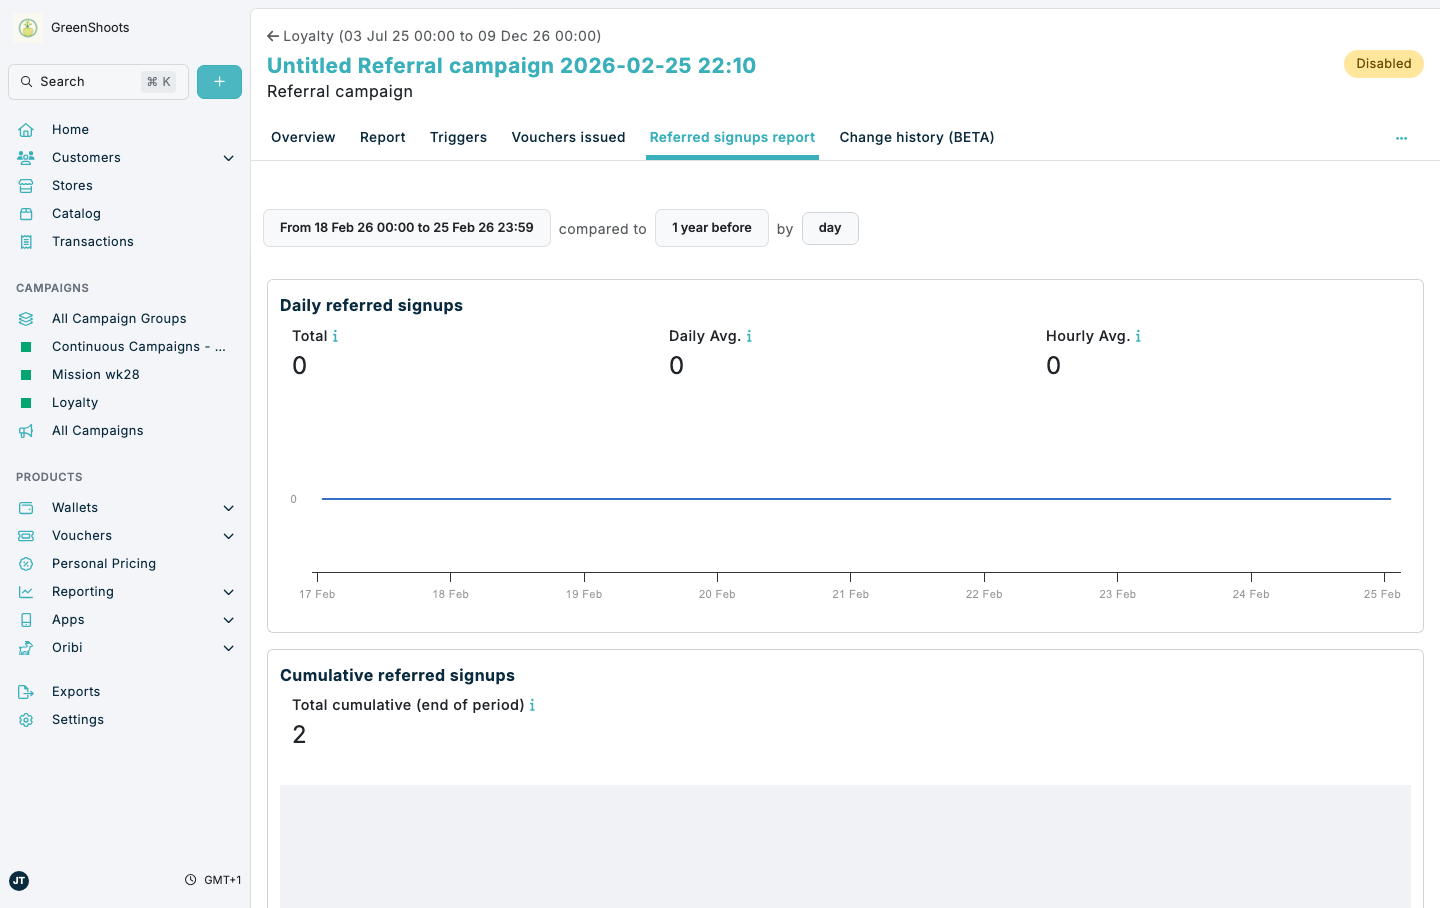The height and width of the screenshot is (908, 1440).
Task: Click the teal plus button beside search
Action: 219,81
